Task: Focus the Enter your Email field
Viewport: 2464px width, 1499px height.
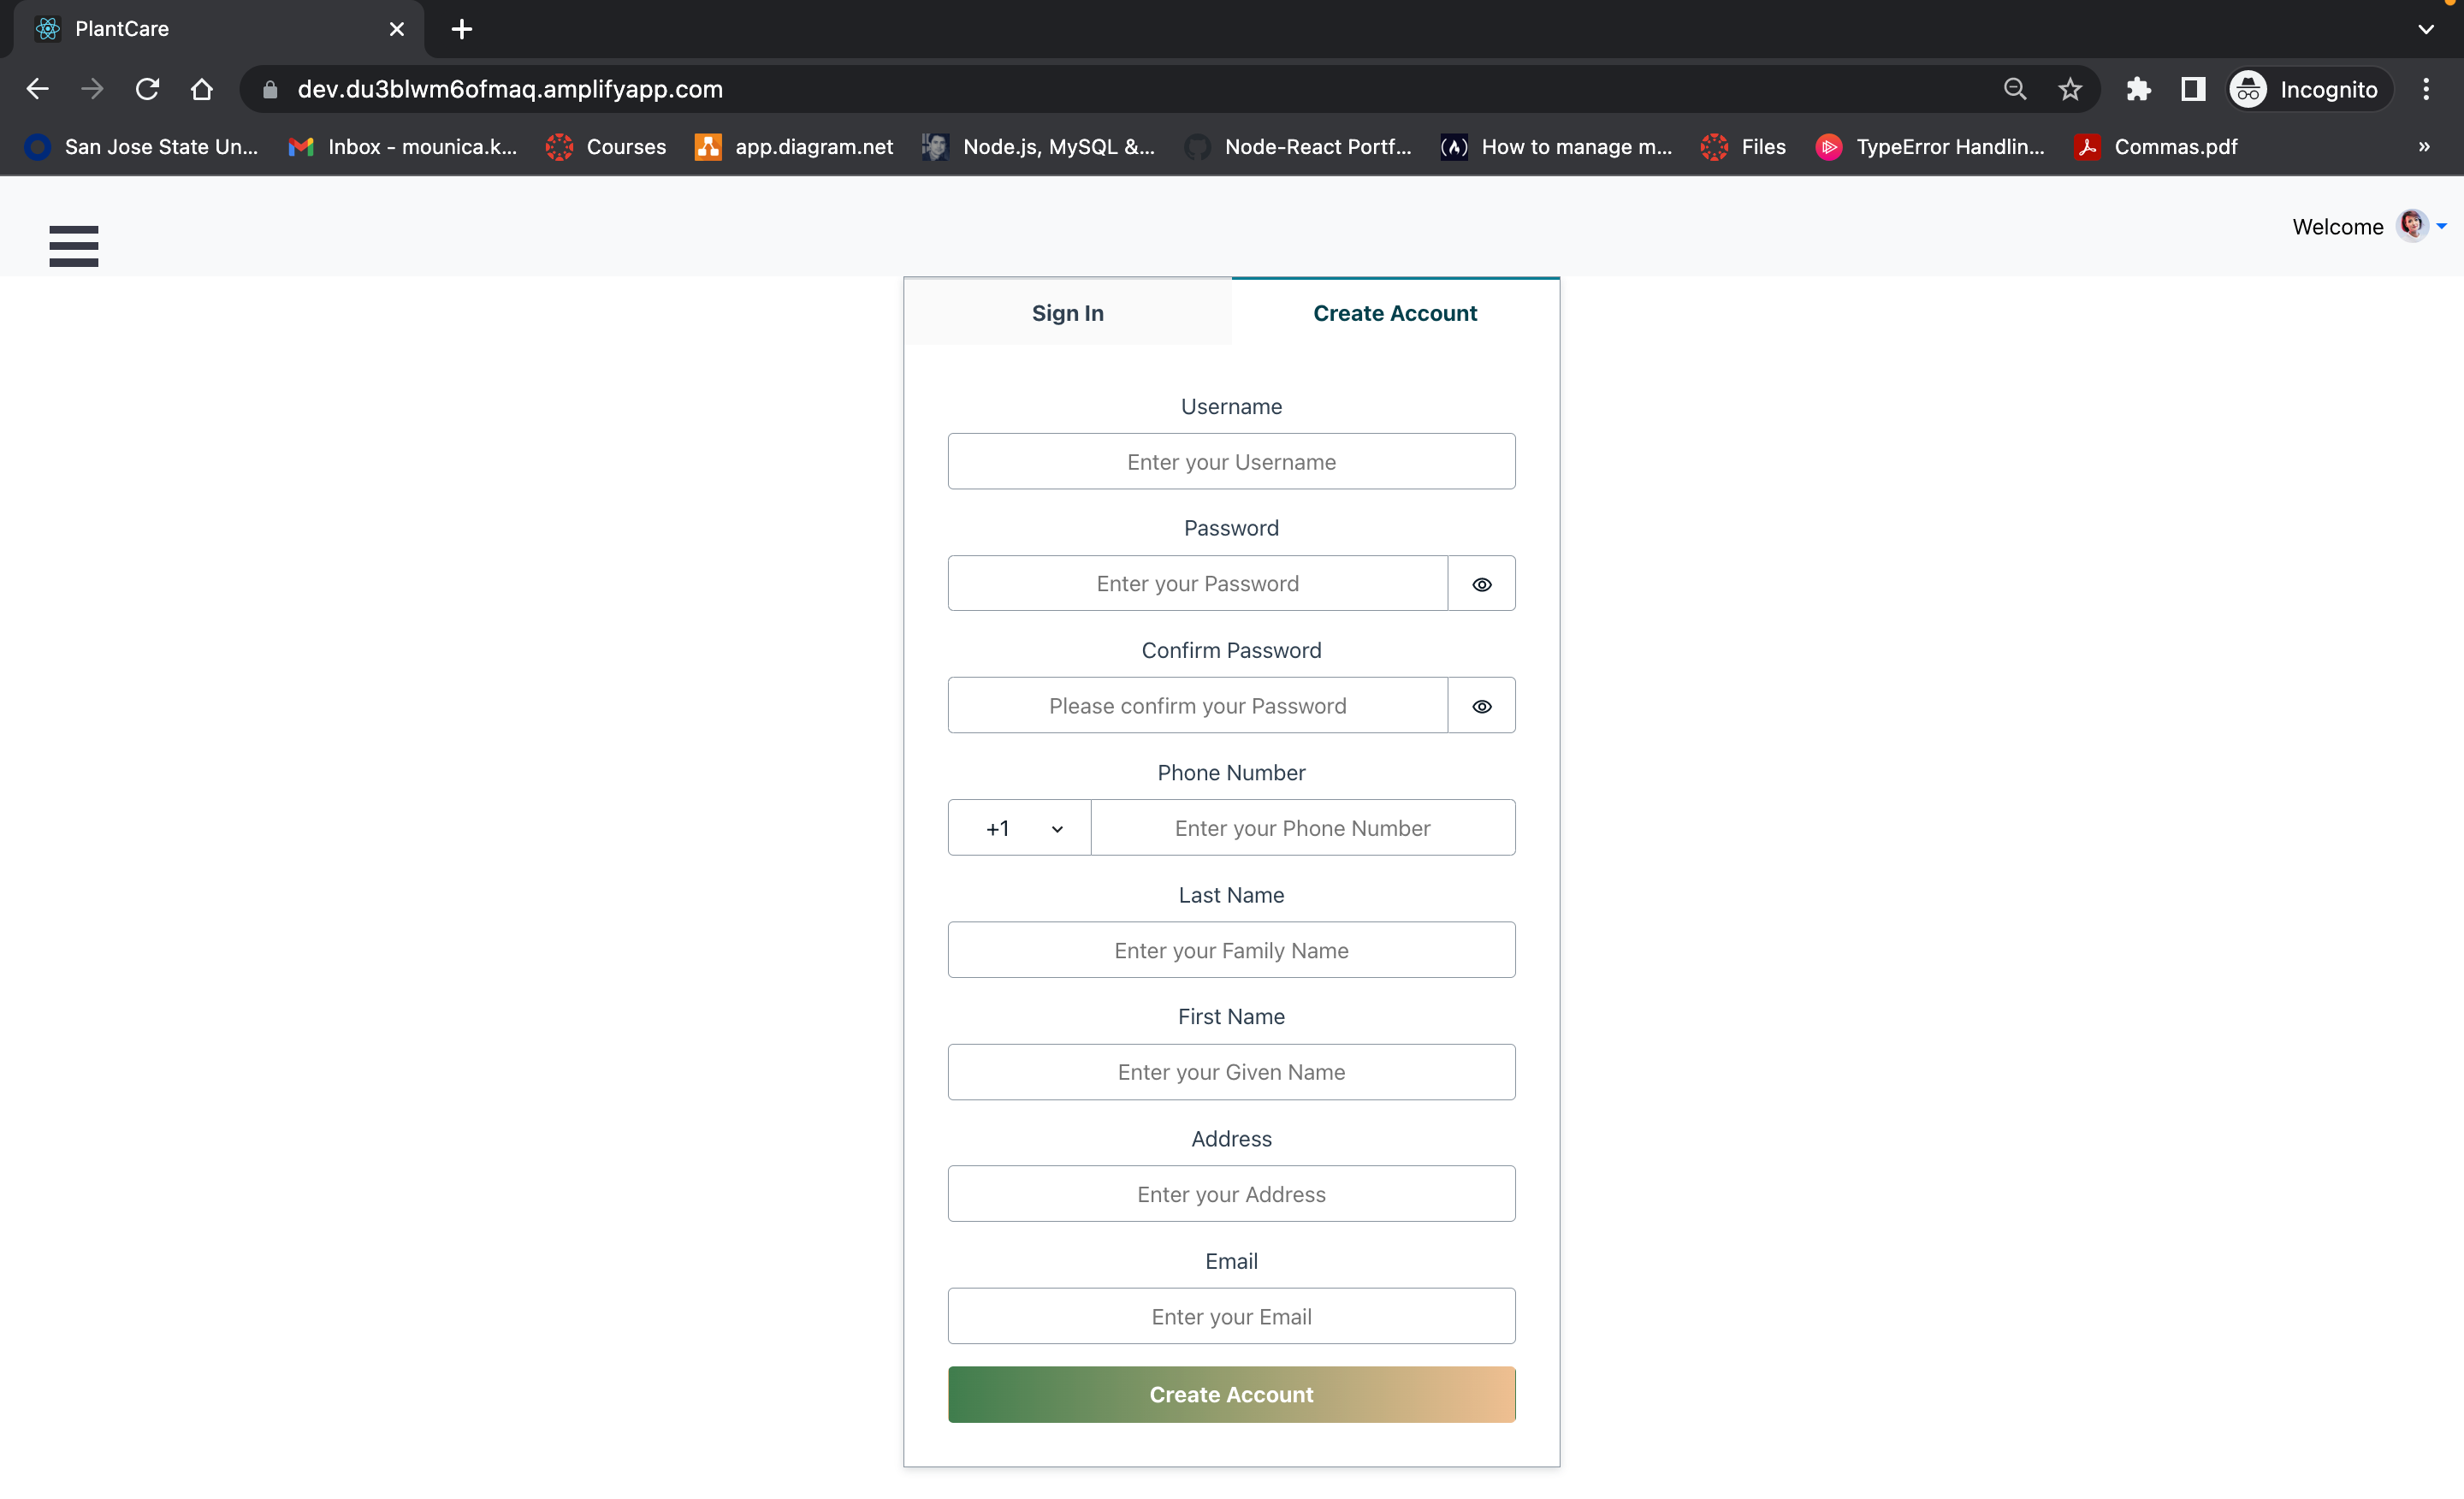Action: [1231, 1316]
